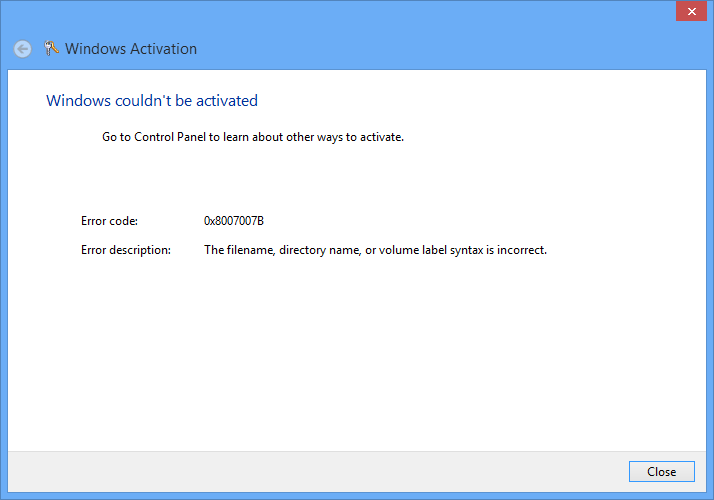Select the error code 0x8007007B
Screen dimensions: 714x500
(234, 221)
